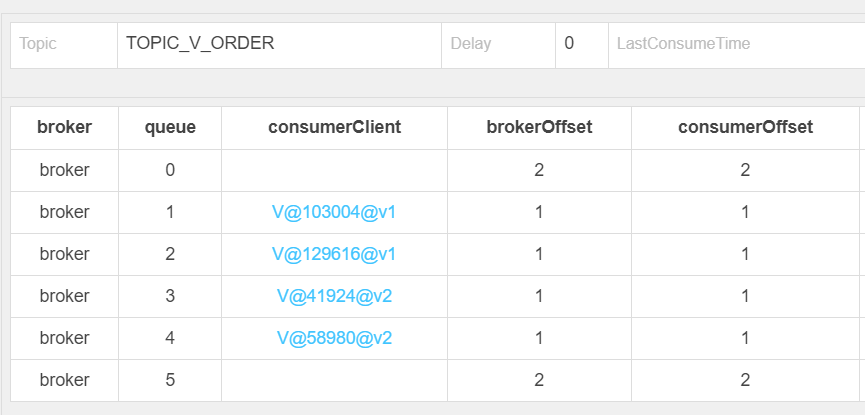Select the brokerOffset column header
This screenshot has width=865, height=415.
pyautogui.click(x=540, y=127)
